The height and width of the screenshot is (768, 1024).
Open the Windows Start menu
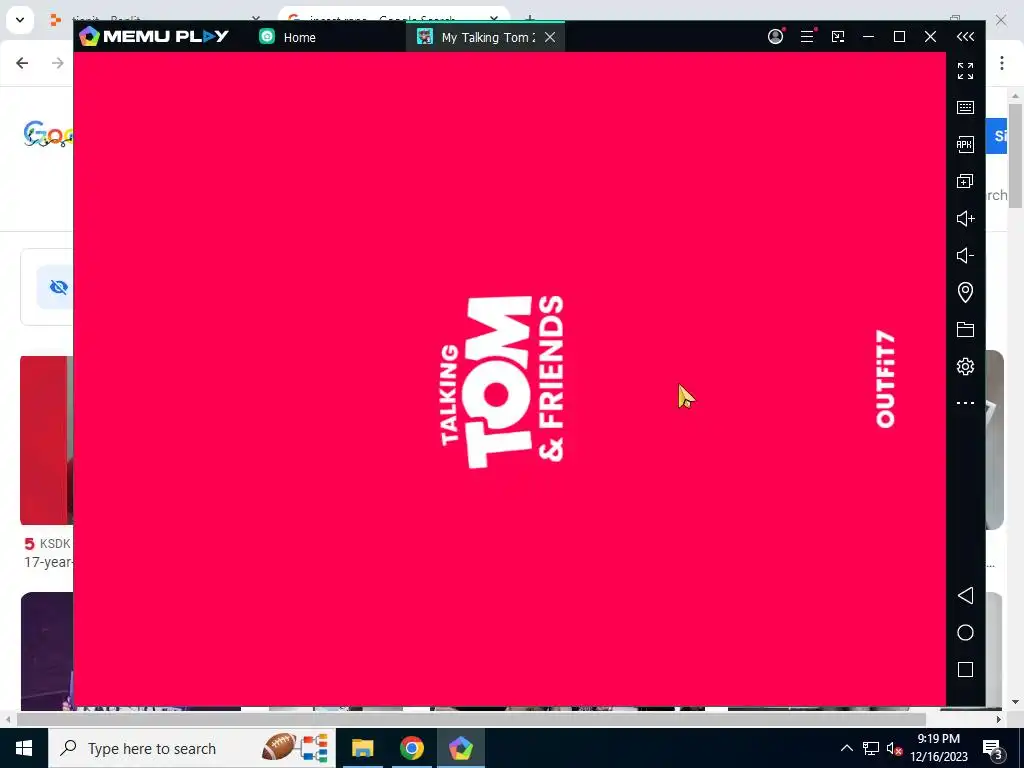point(24,748)
